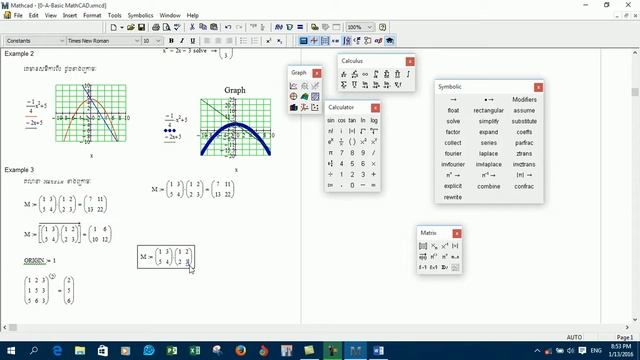Click parentheses button in Calculator palette

pyautogui.click(x=352, y=142)
